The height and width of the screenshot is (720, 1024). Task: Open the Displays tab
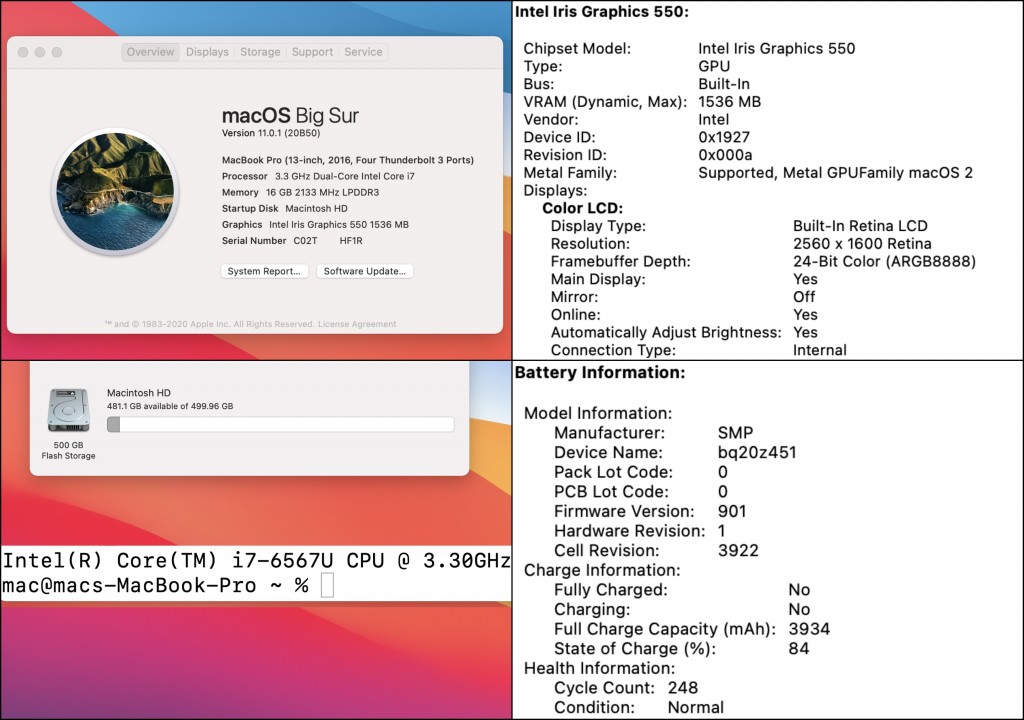[x=207, y=52]
